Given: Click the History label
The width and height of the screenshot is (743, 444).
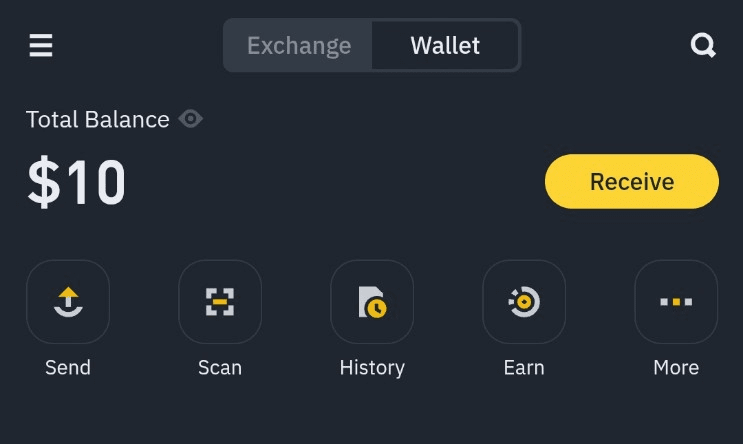Looking at the screenshot, I should (372, 367).
